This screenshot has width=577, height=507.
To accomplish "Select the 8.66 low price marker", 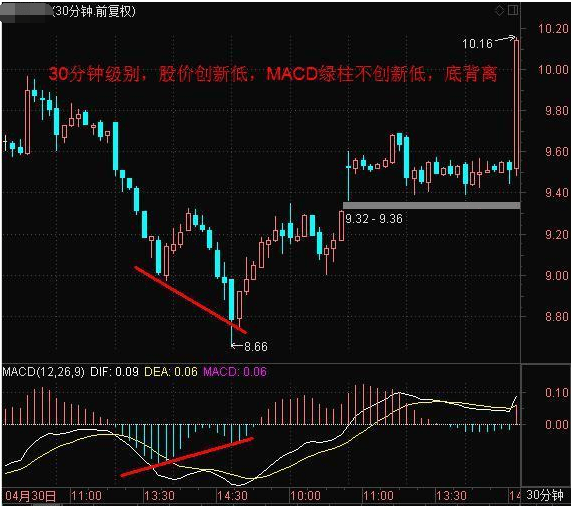I will click(256, 347).
